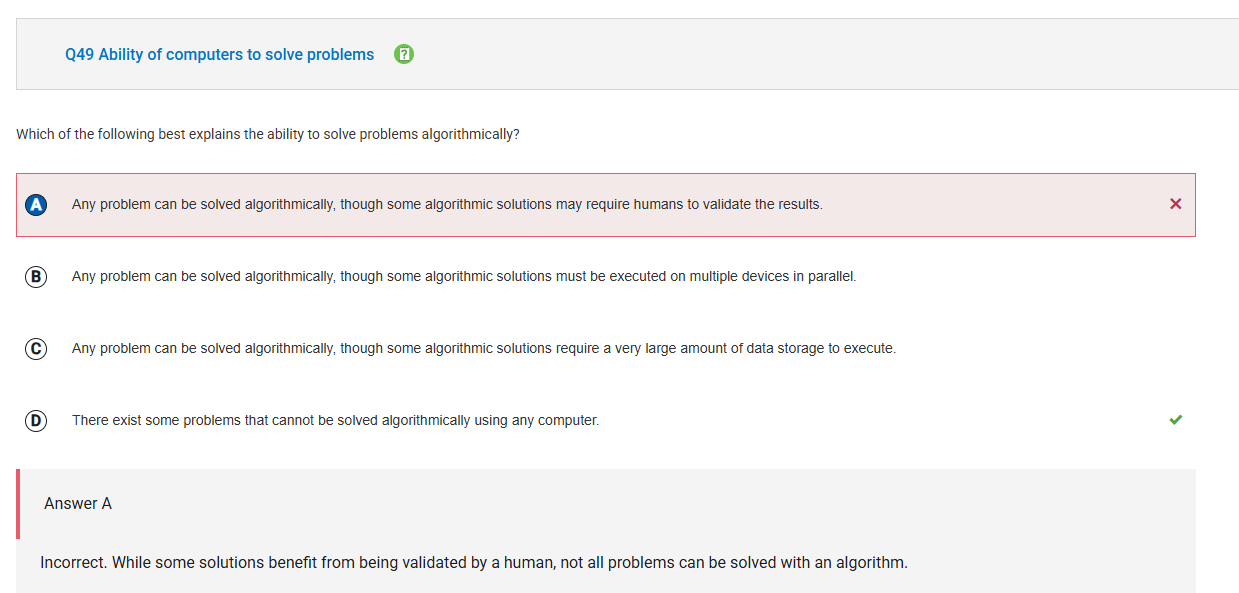Choose answer bubble C
Screen dimensions: 1239x593
tap(36, 348)
